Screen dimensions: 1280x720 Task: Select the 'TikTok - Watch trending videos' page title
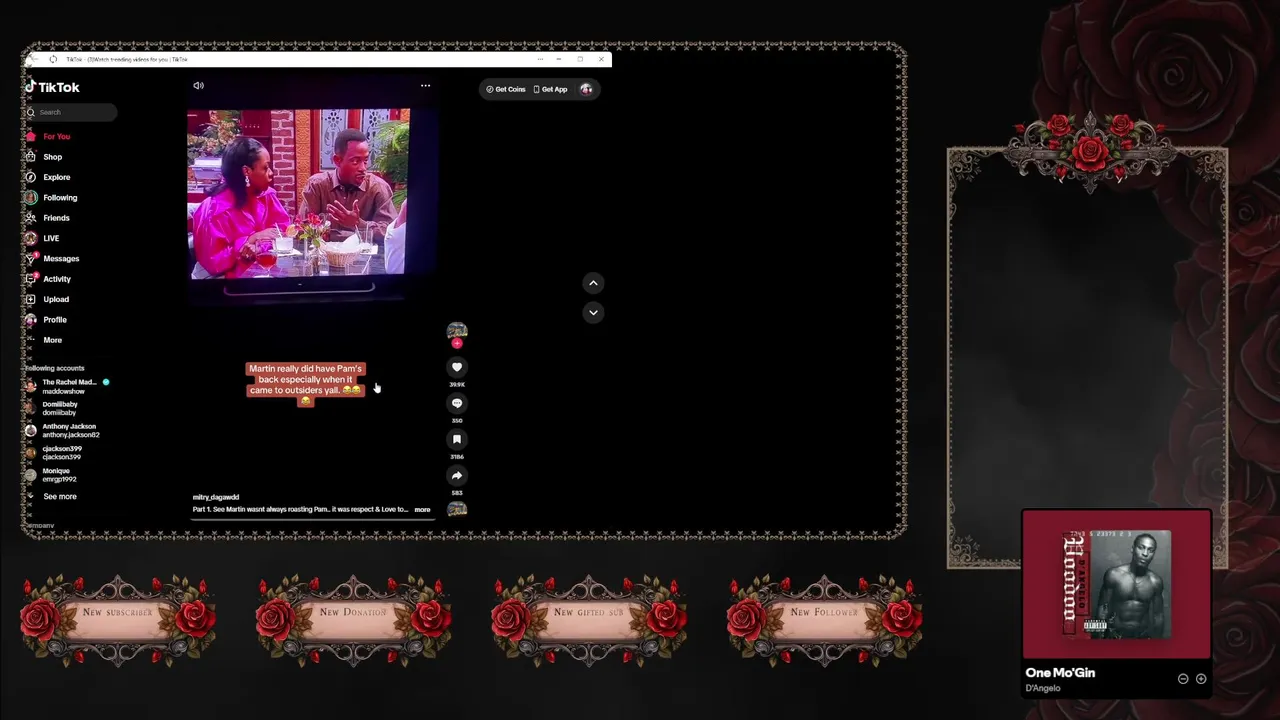(127, 59)
